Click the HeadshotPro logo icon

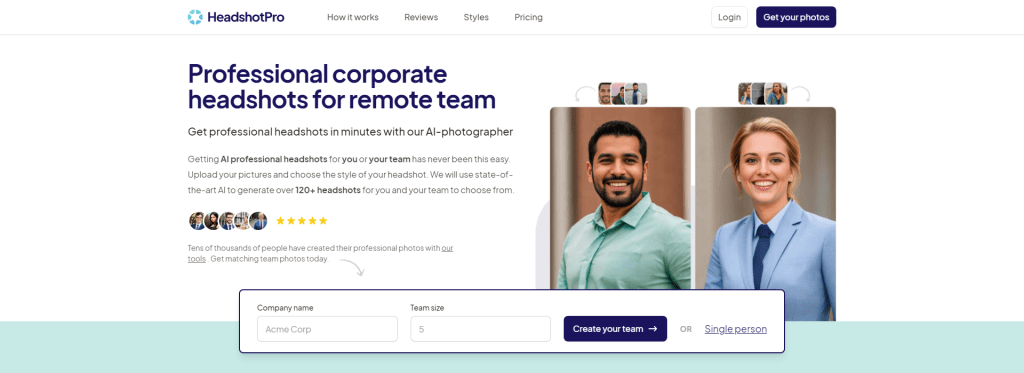pos(195,17)
